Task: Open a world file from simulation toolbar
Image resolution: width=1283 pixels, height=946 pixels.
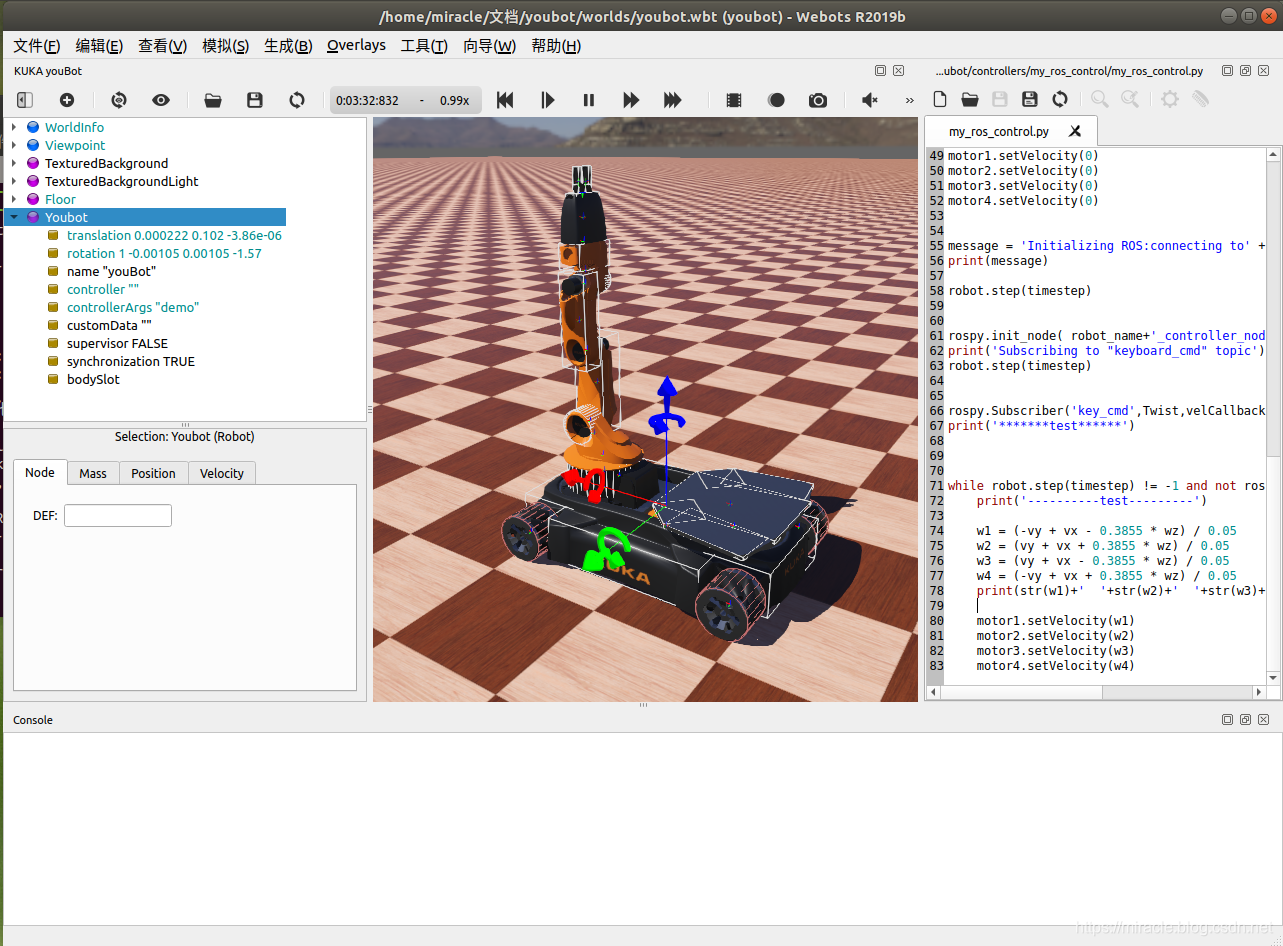Action: point(213,100)
